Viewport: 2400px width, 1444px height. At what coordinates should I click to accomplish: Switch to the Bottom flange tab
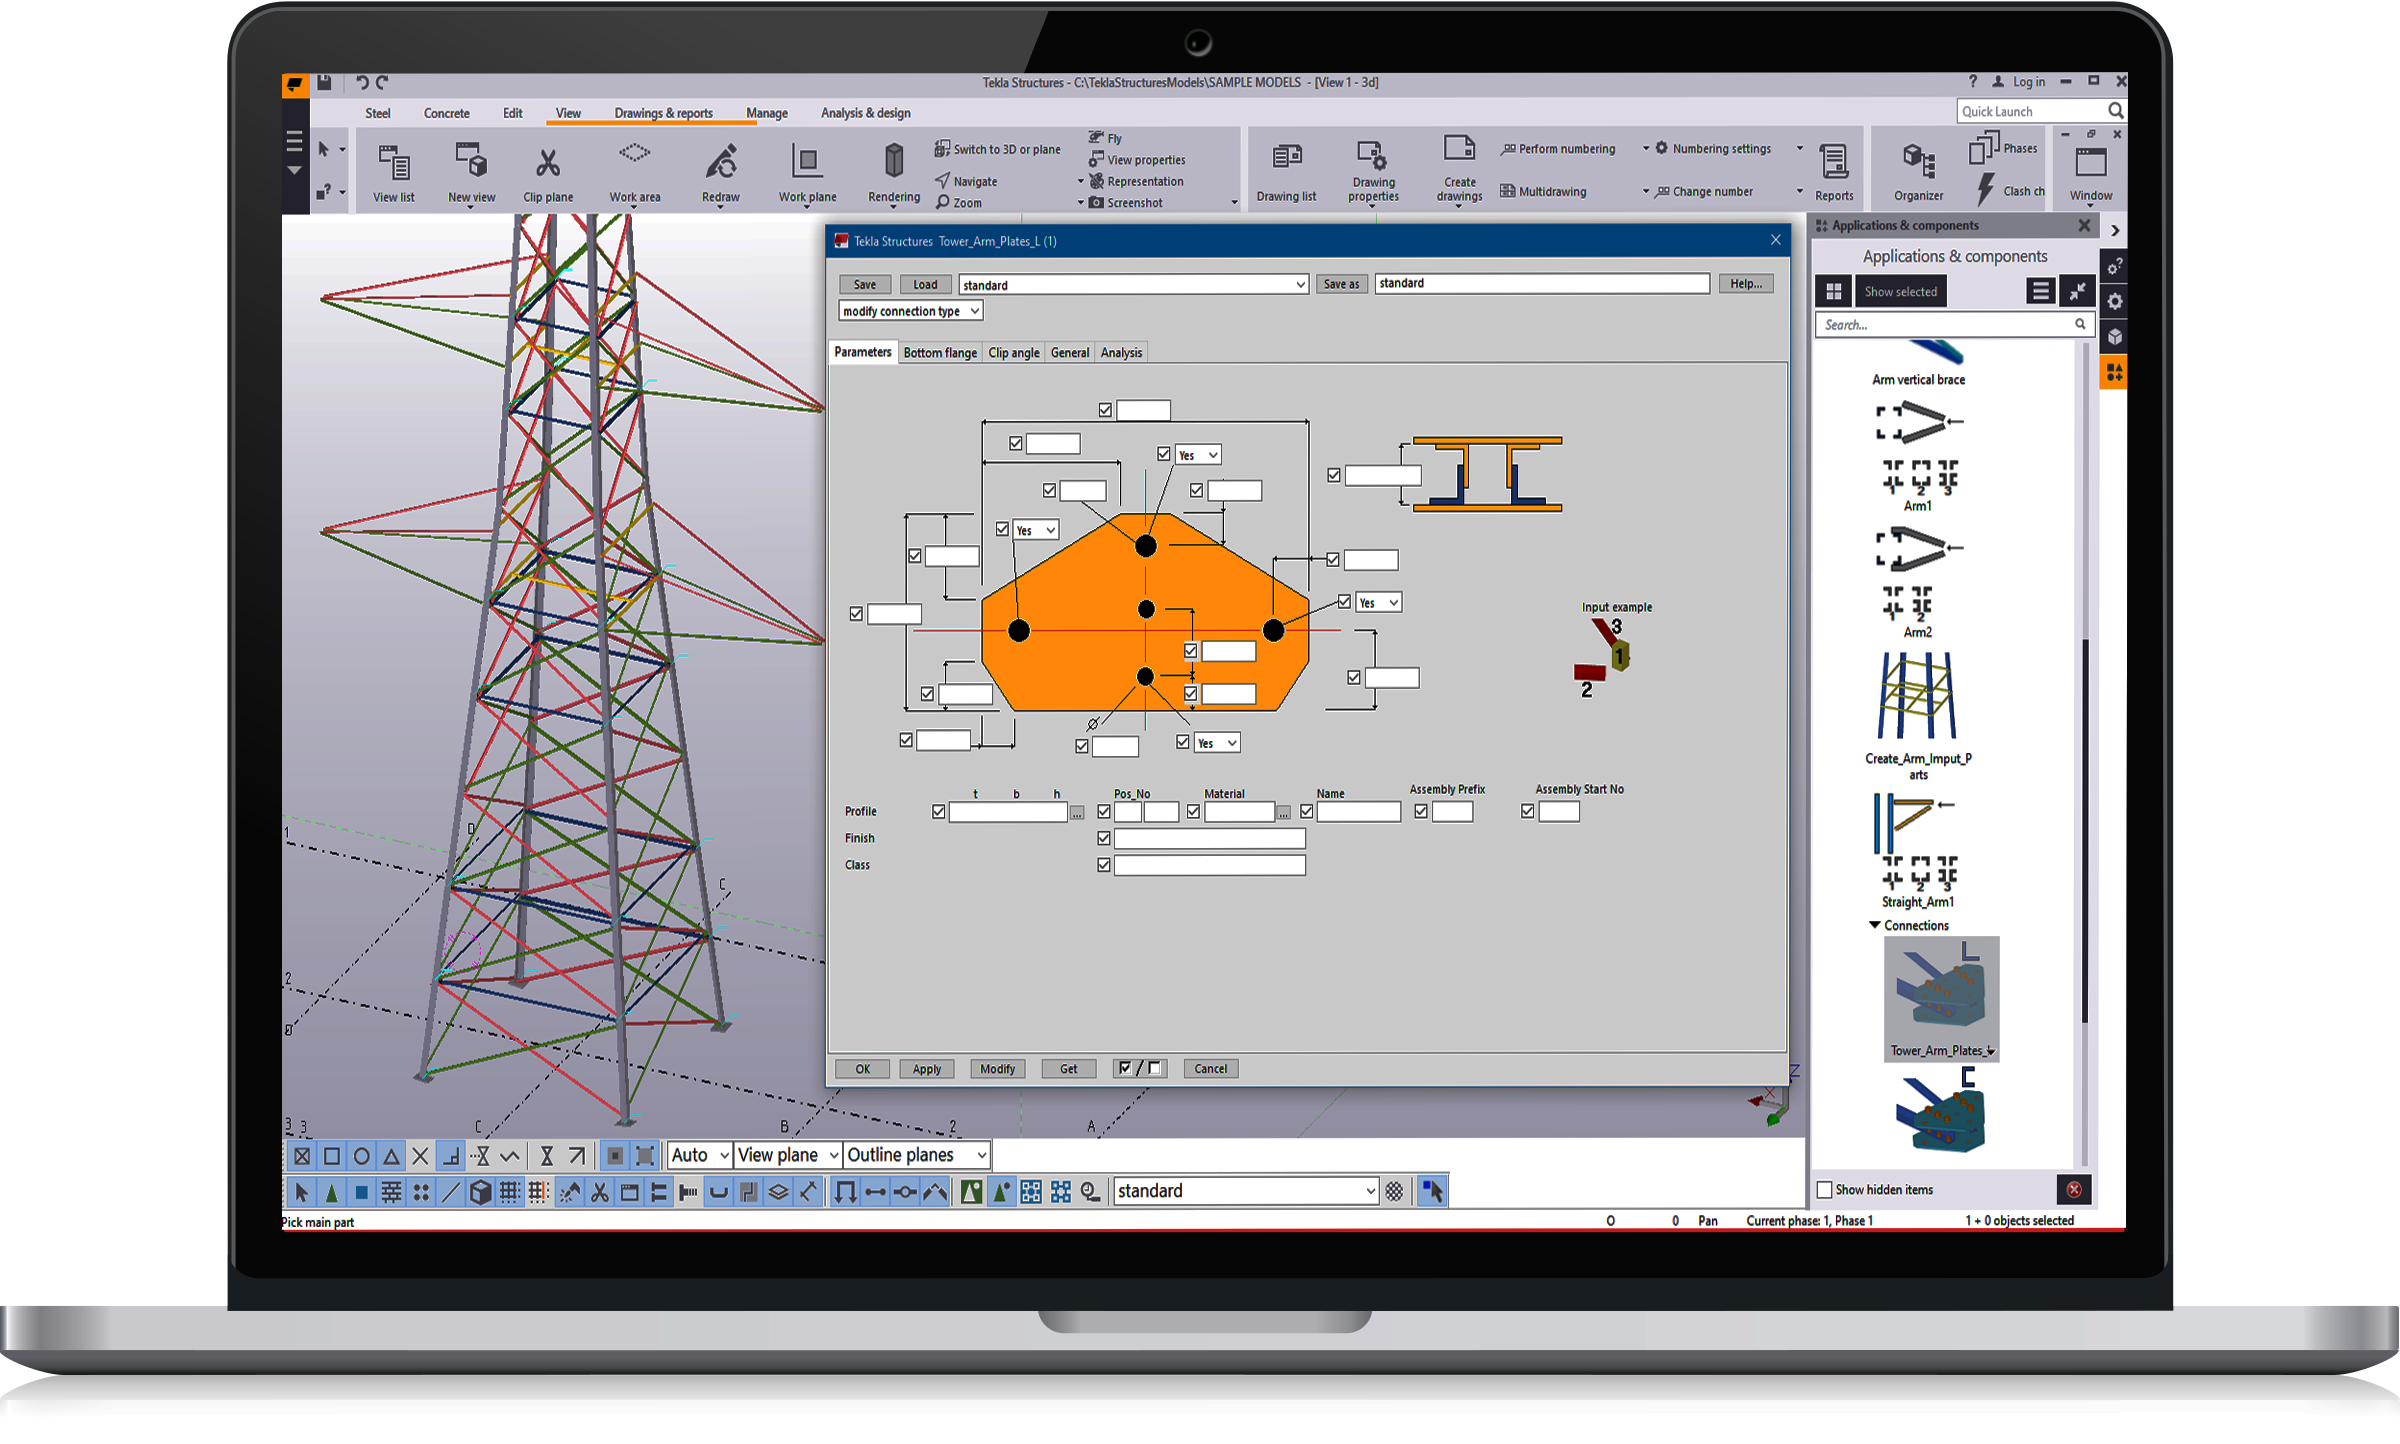click(939, 352)
